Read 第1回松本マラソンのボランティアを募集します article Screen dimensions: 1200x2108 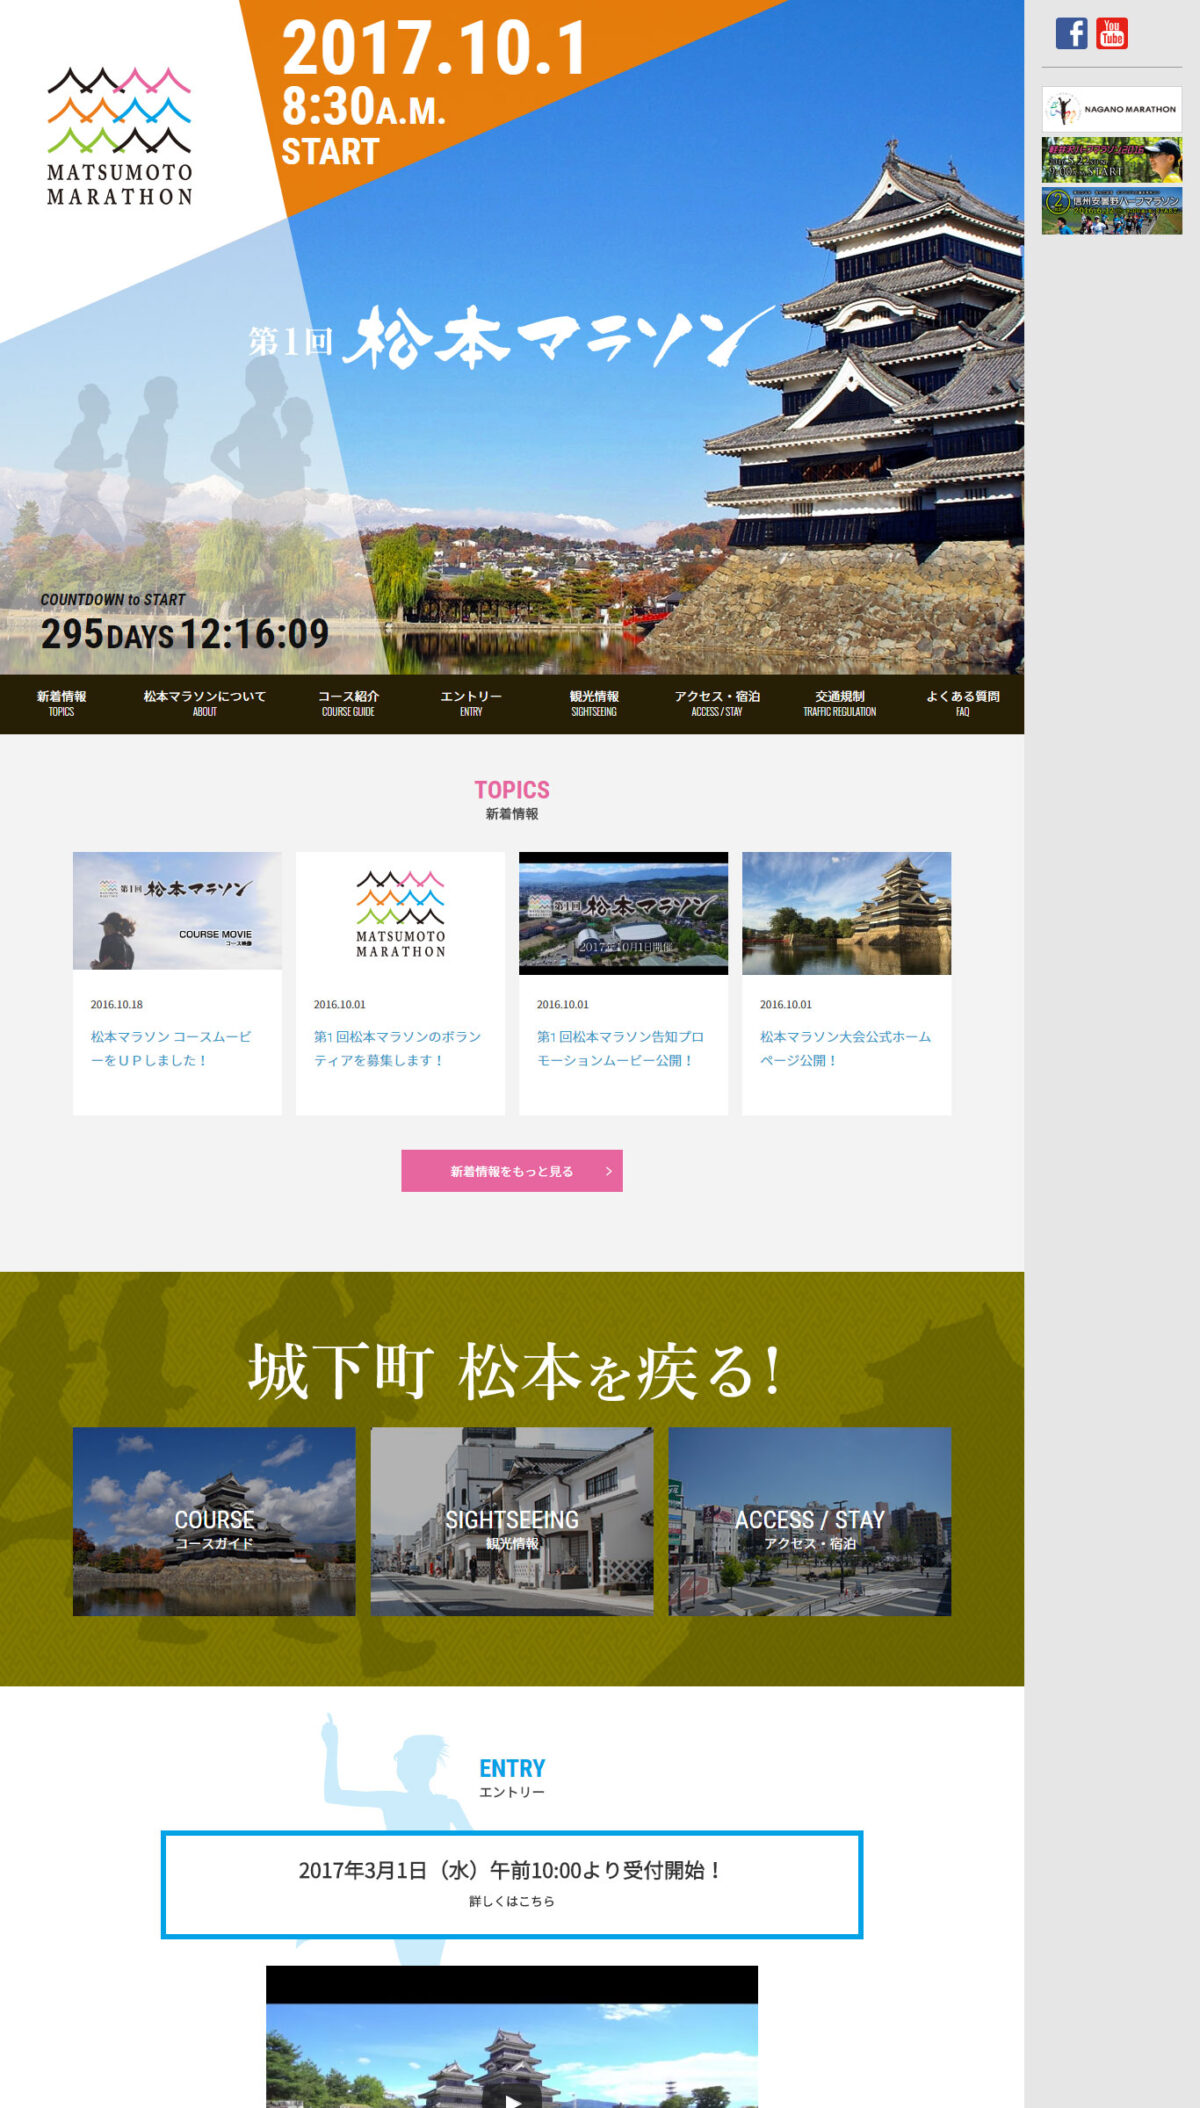click(397, 1048)
